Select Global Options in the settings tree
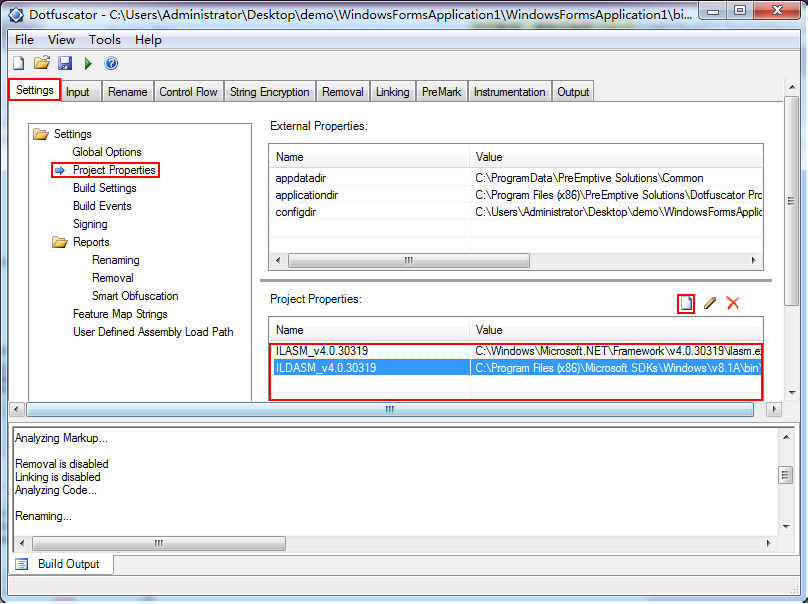 [107, 152]
